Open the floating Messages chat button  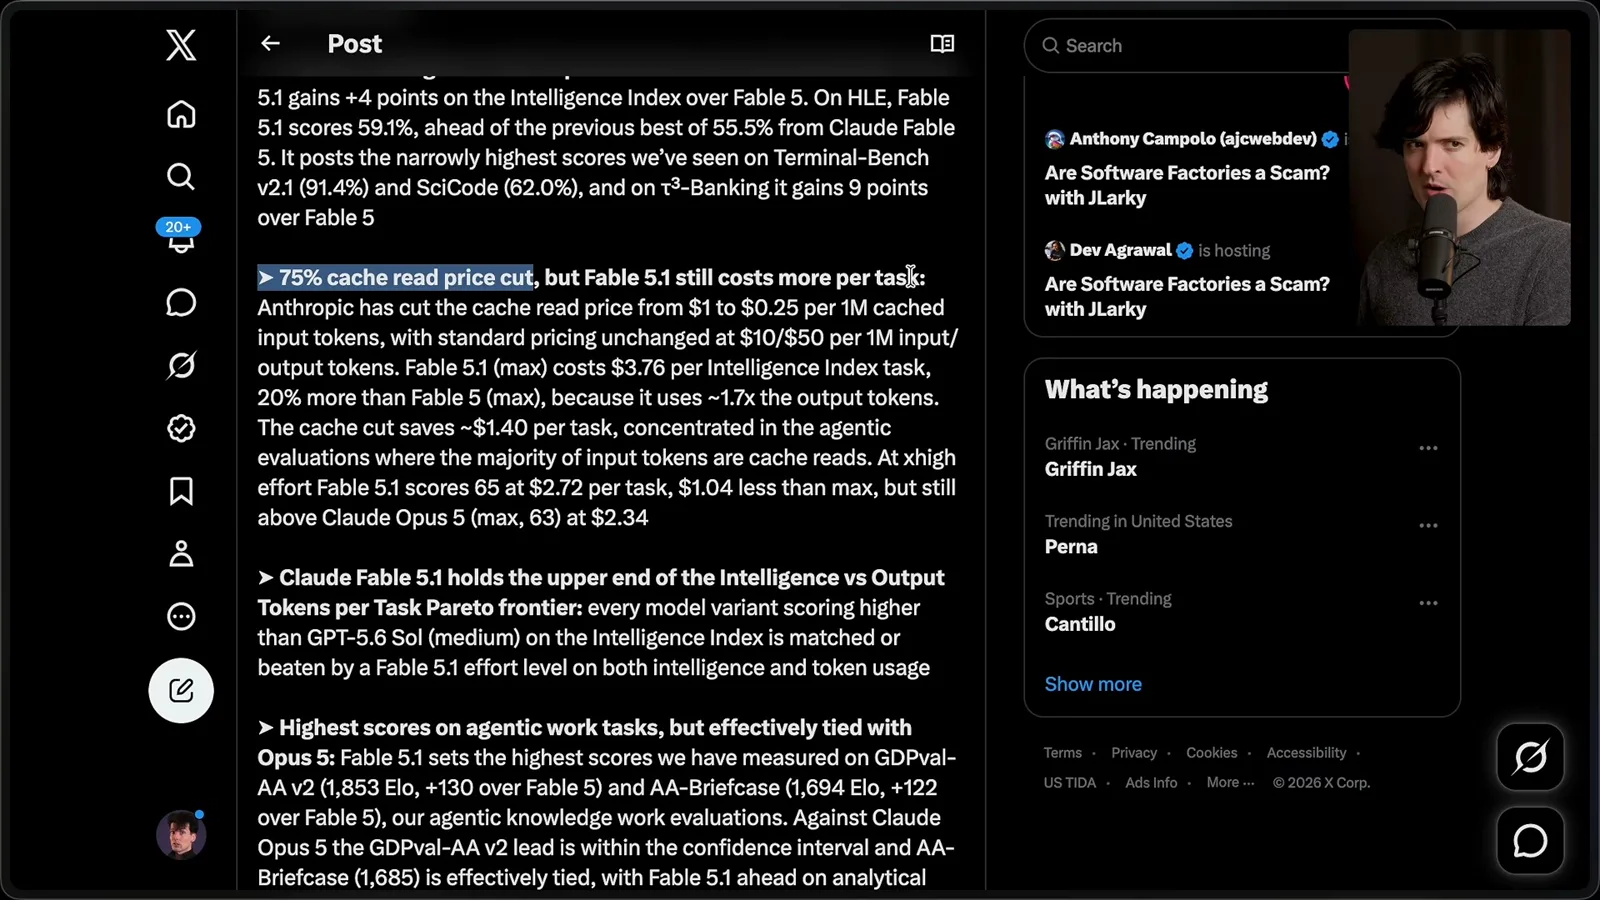[1530, 841]
